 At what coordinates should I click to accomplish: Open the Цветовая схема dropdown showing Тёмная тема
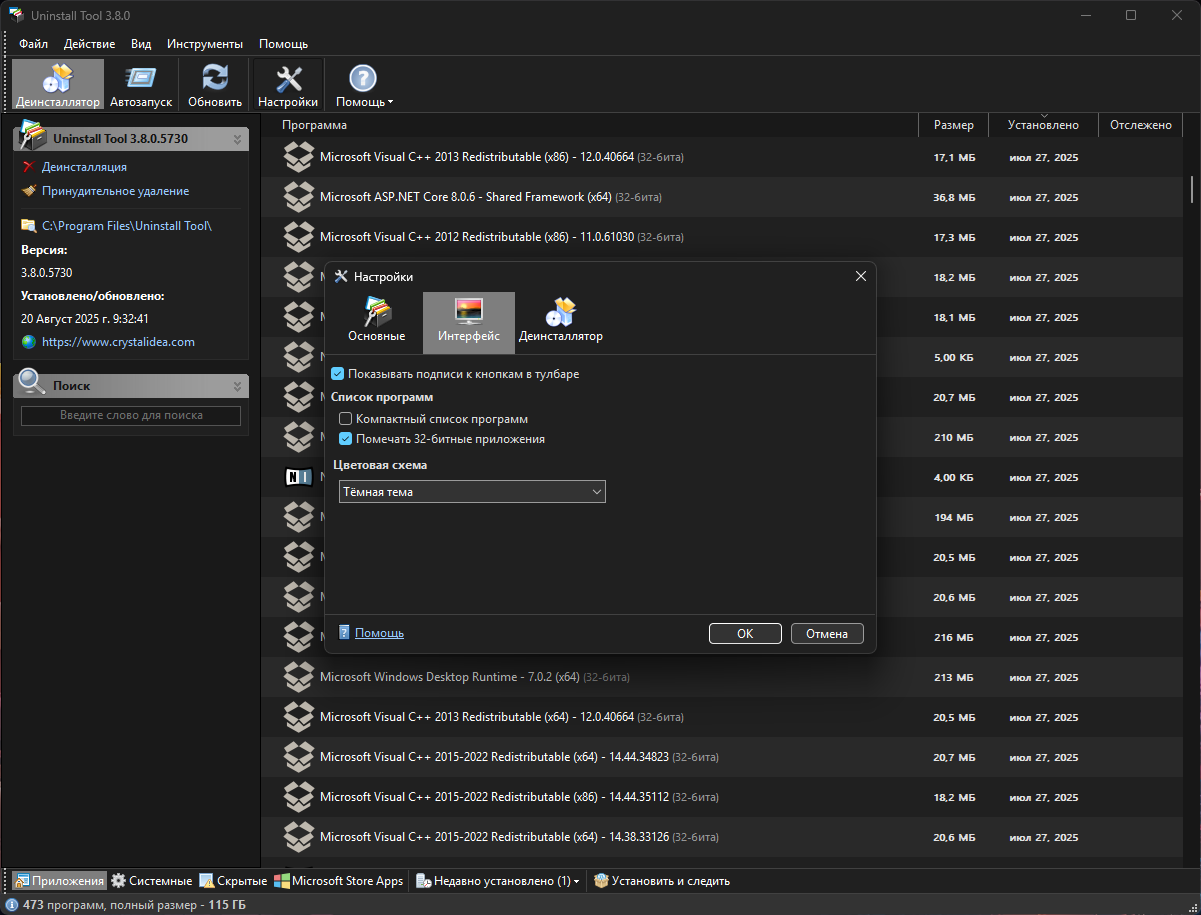[472, 492]
